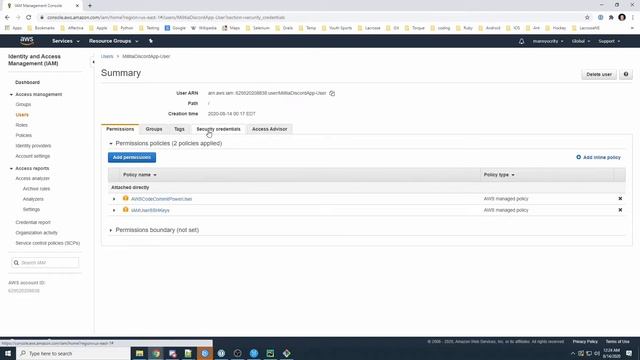Click Add inline policy link
This screenshot has height=360, width=640.
(598, 158)
